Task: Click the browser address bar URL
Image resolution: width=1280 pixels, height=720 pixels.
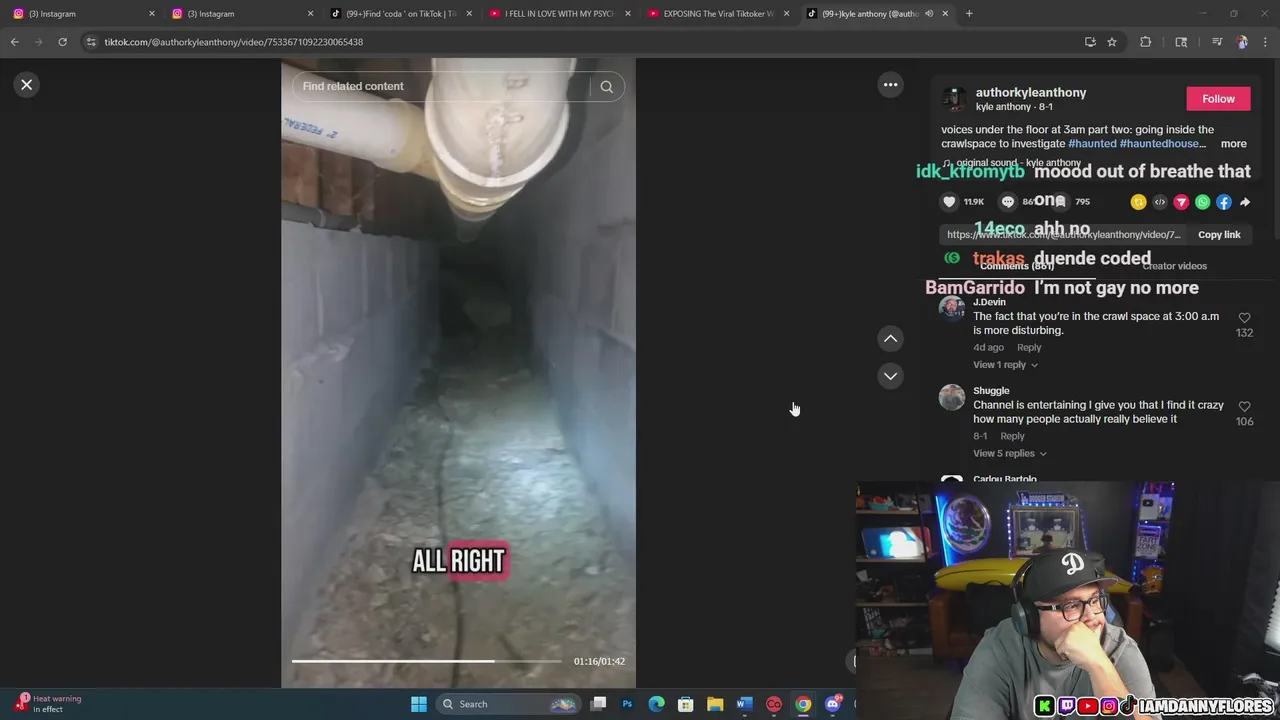Action: coord(234,42)
